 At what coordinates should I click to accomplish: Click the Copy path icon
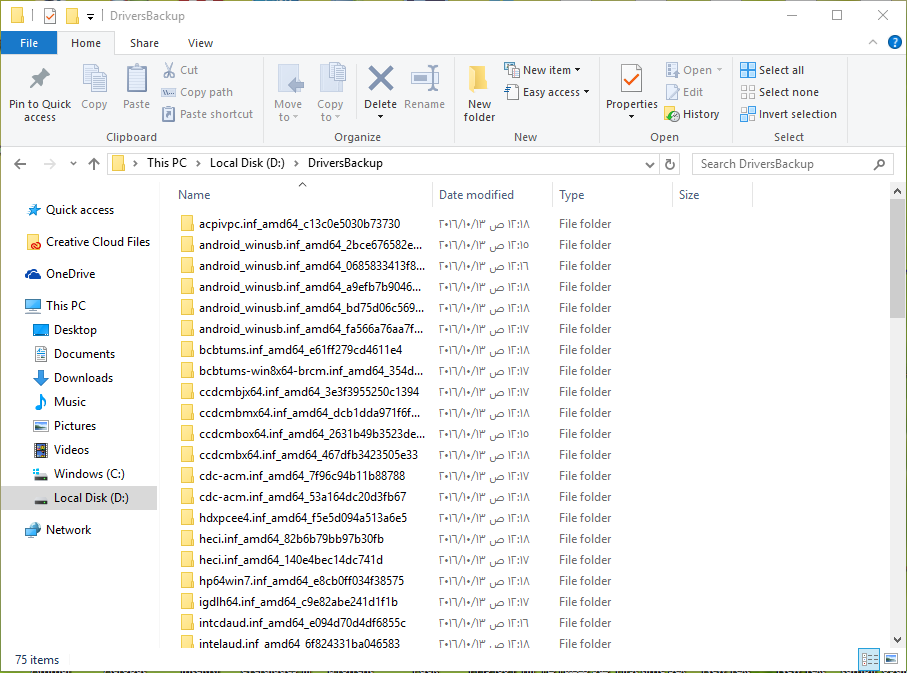168,92
